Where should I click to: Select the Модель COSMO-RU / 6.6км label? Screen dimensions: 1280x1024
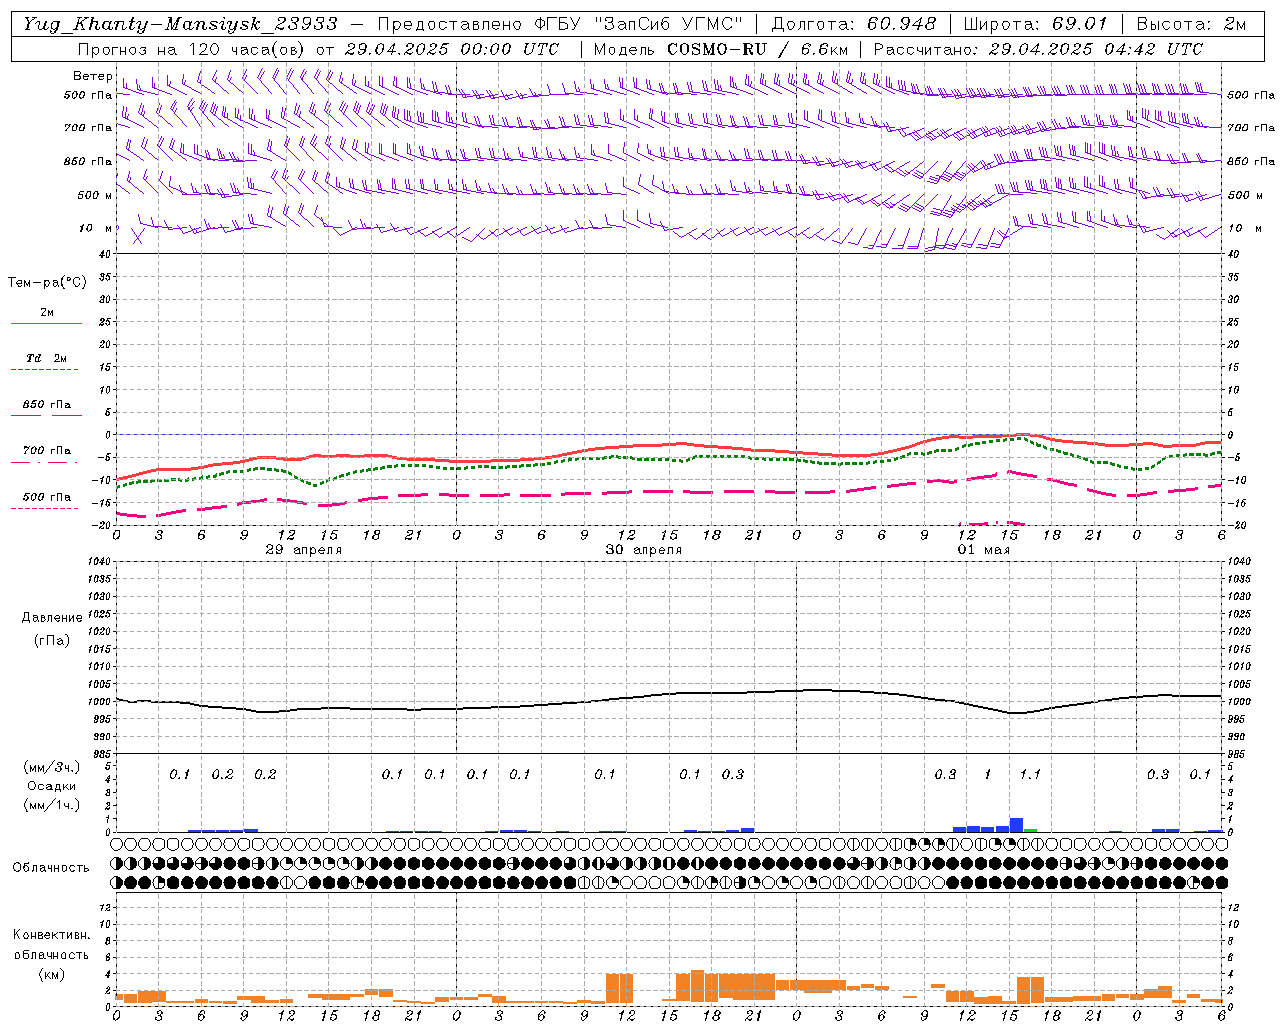(x=721, y=49)
